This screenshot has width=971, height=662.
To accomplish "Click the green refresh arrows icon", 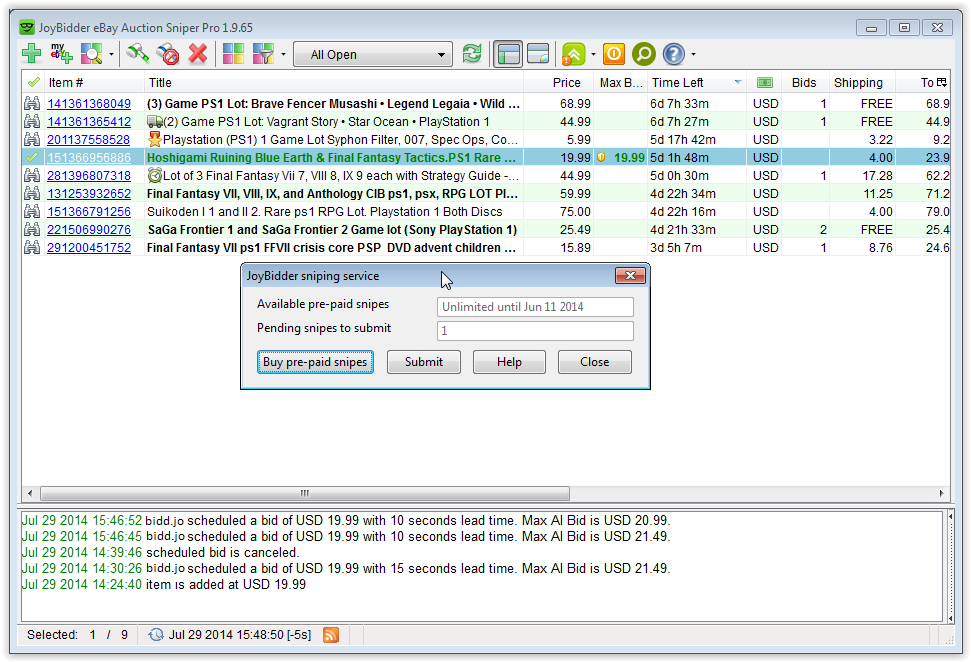I will (x=472, y=54).
